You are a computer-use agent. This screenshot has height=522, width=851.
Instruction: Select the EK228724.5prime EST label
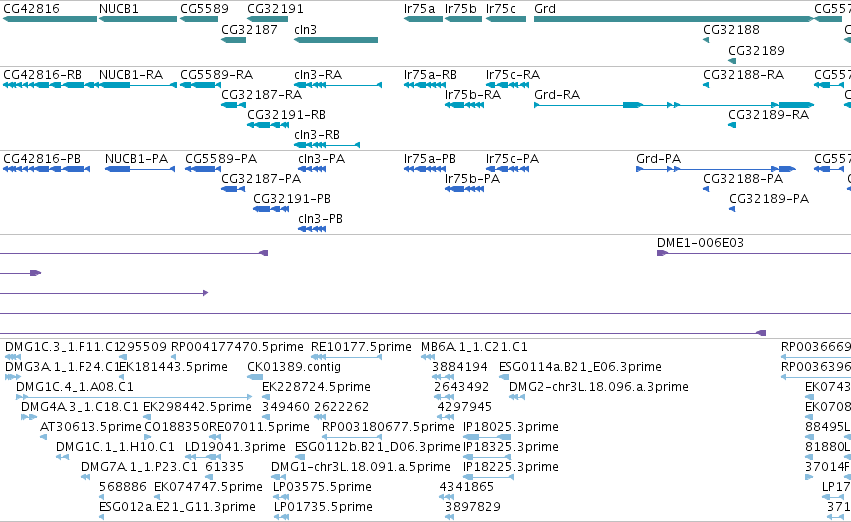pos(316,387)
